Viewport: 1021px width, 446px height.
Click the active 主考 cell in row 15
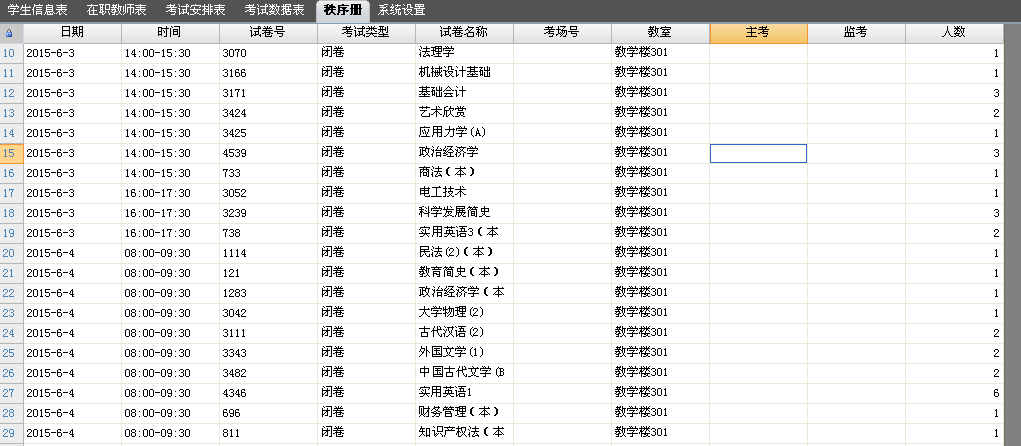tap(759, 154)
